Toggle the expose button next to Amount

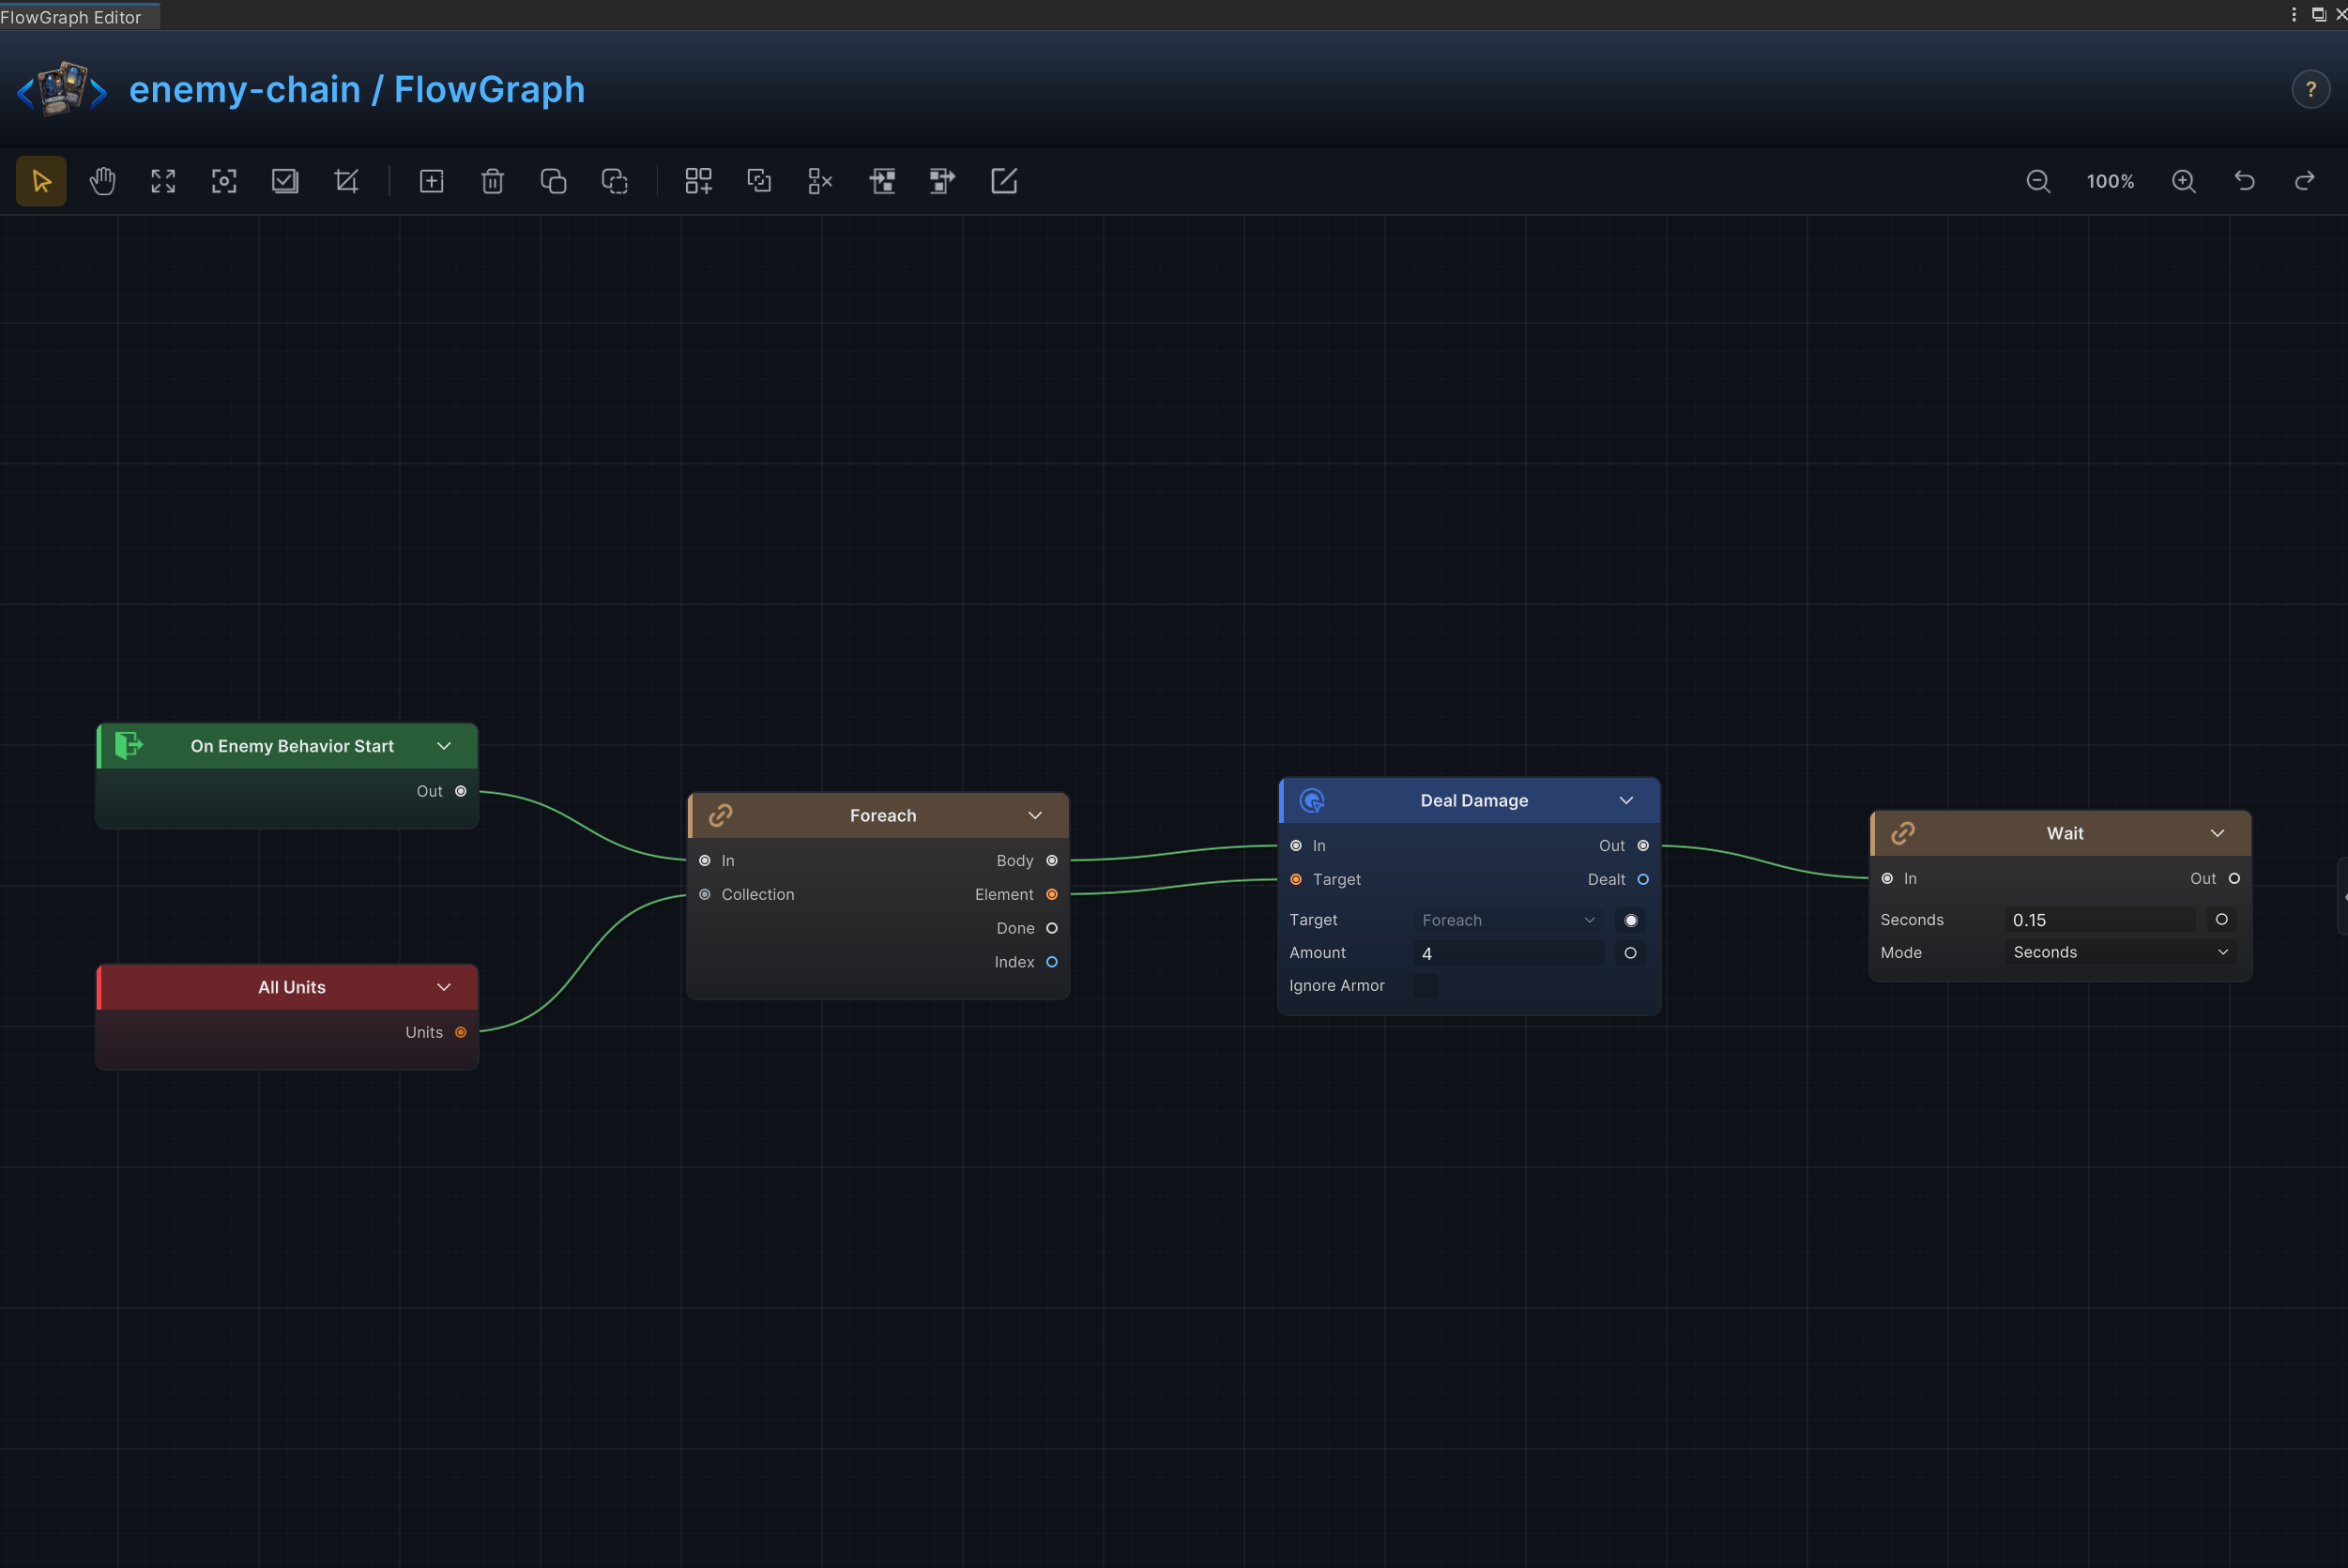[1631, 953]
